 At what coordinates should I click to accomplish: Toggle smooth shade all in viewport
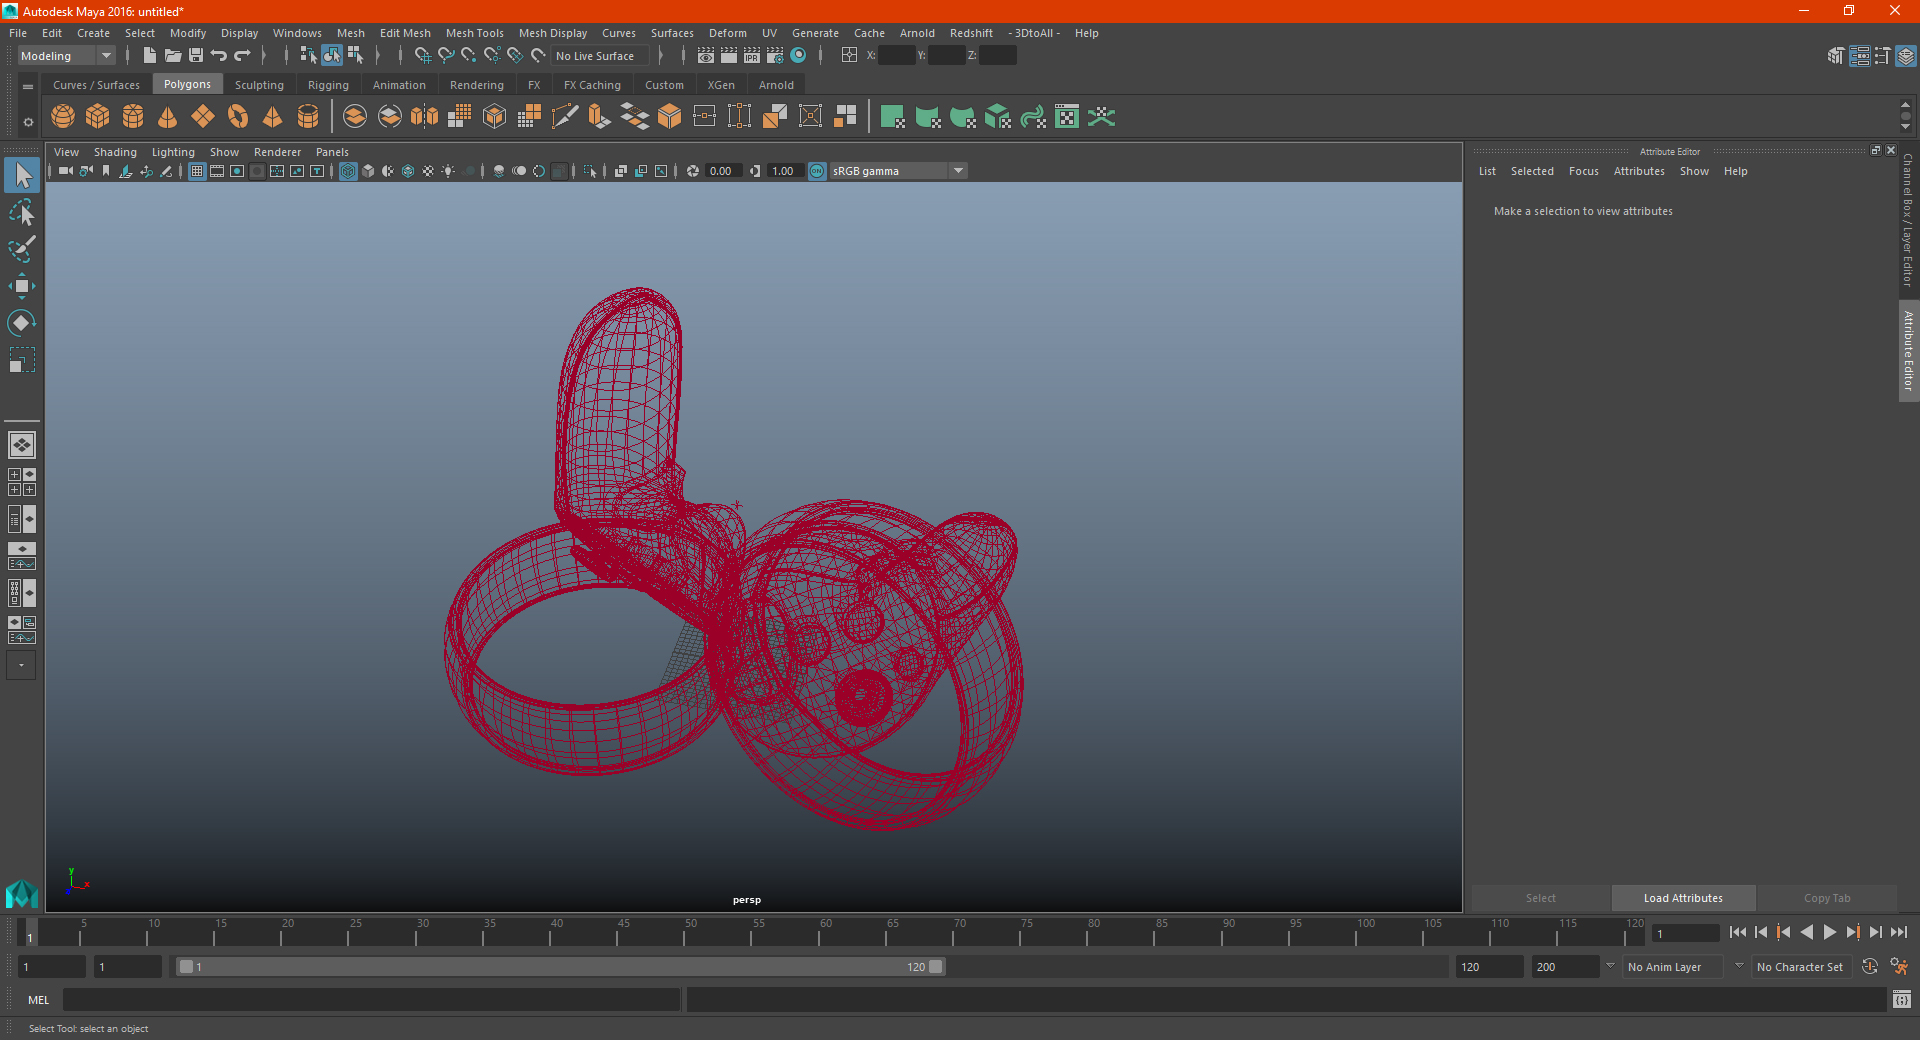pos(368,171)
